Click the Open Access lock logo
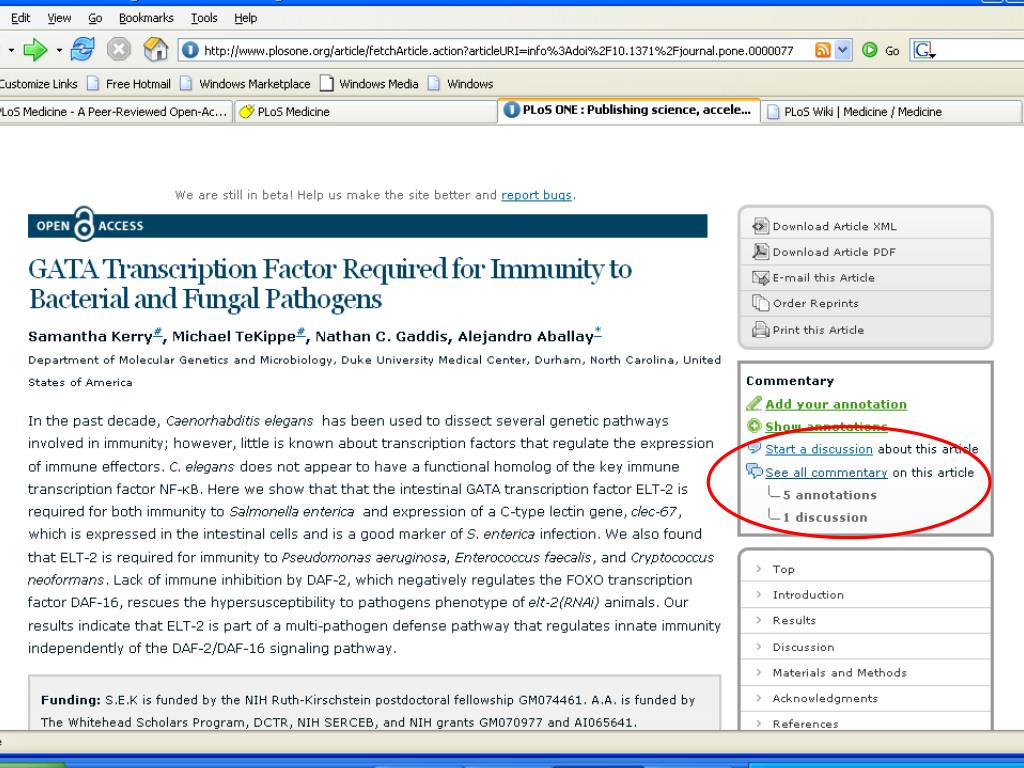 click(x=84, y=224)
